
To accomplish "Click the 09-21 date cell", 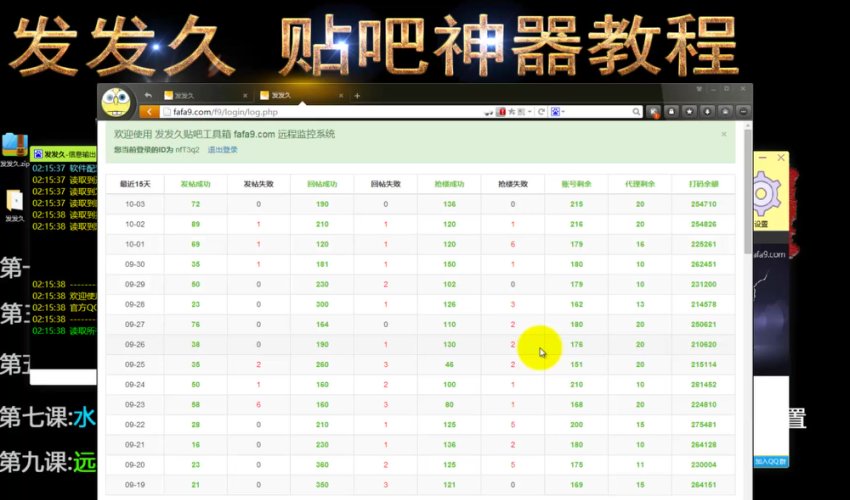I will tap(135, 445).
